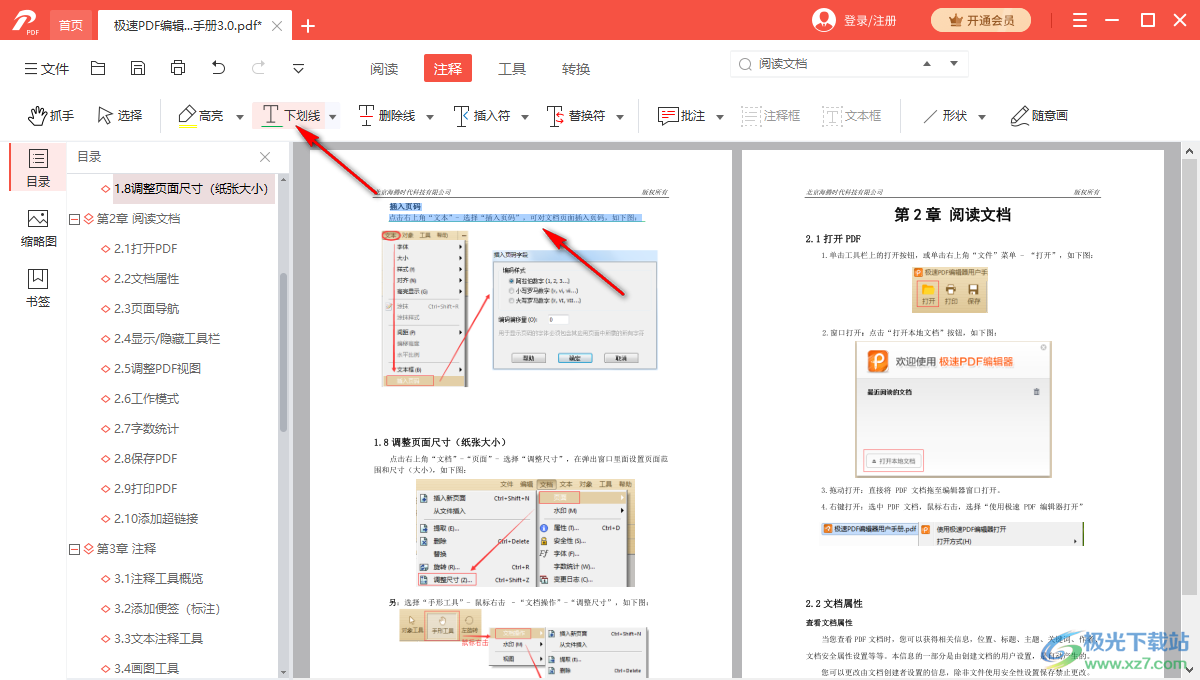
Task: Click the user avatar login icon
Action: click(x=824, y=20)
